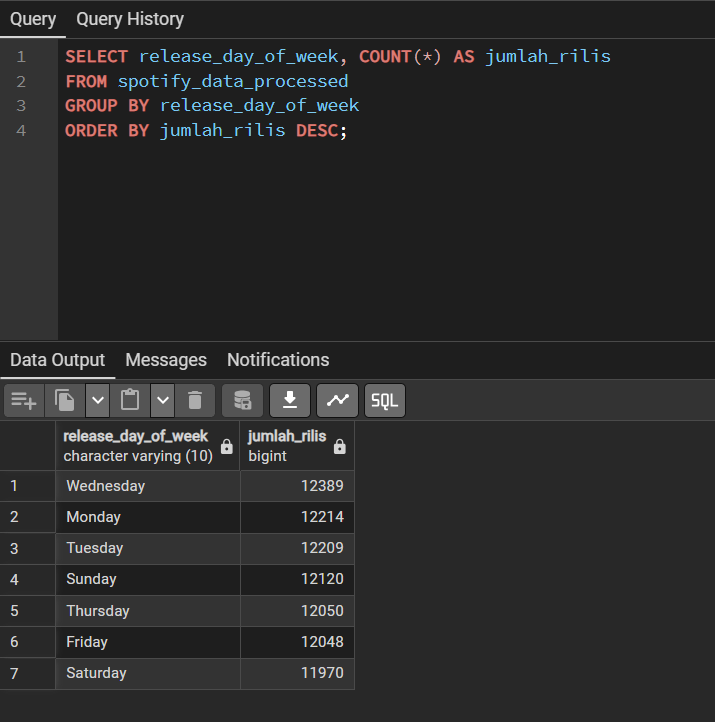Image resolution: width=715 pixels, height=722 pixels.
Task: Click editor line number 1 in gutter
Action: tap(21, 57)
